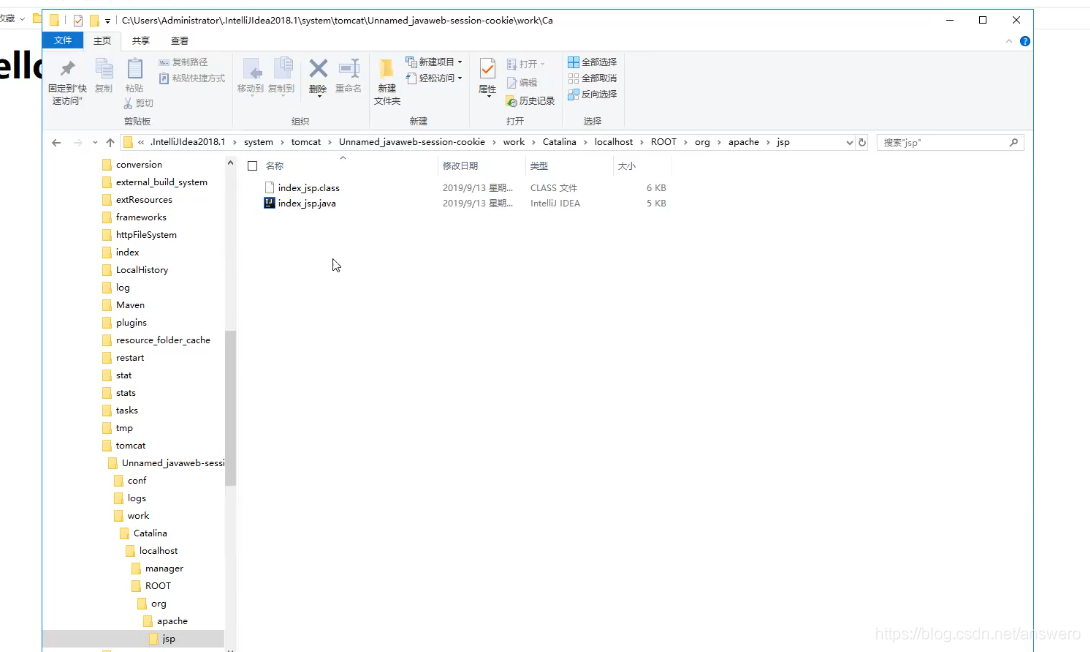Image resolution: width=1090 pixels, height=652 pixels.
Task: Open the File ribbon tab
Action: coord(63,40)
